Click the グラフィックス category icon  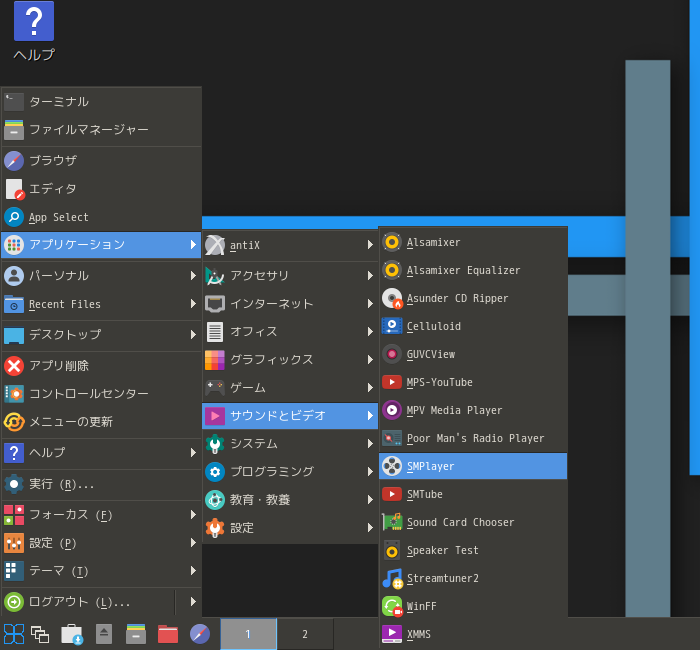pos(215,360)
